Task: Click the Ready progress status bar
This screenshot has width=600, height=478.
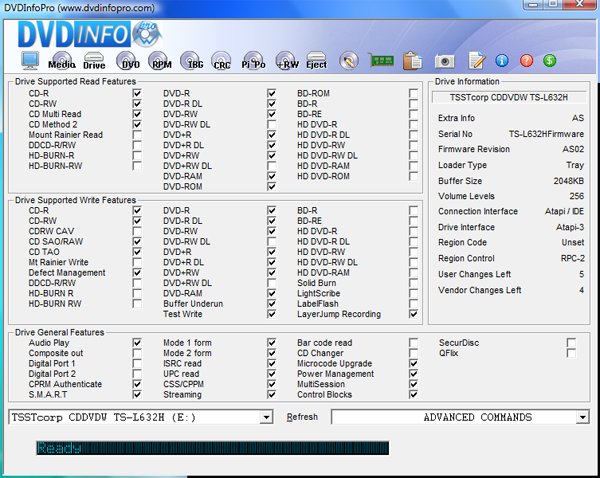Action: (x=213, y=448)
